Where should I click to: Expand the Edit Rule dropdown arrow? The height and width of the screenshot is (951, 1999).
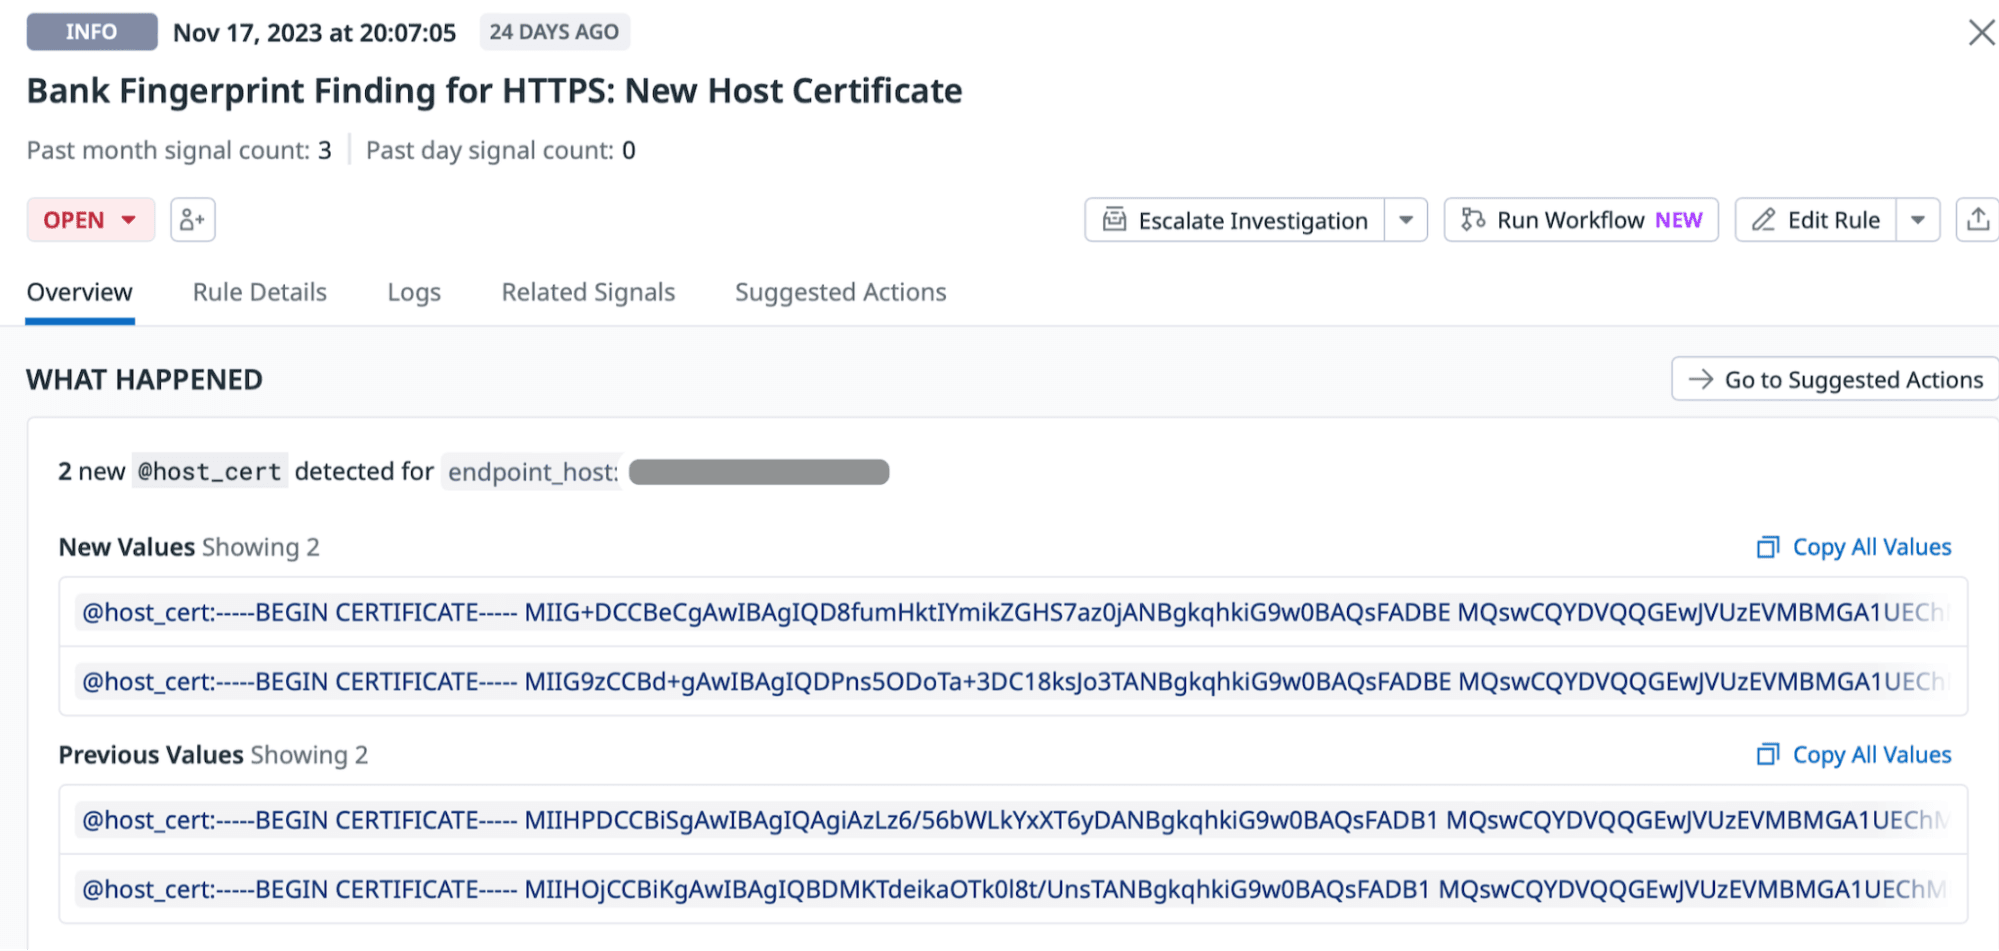coord(1918,220)
